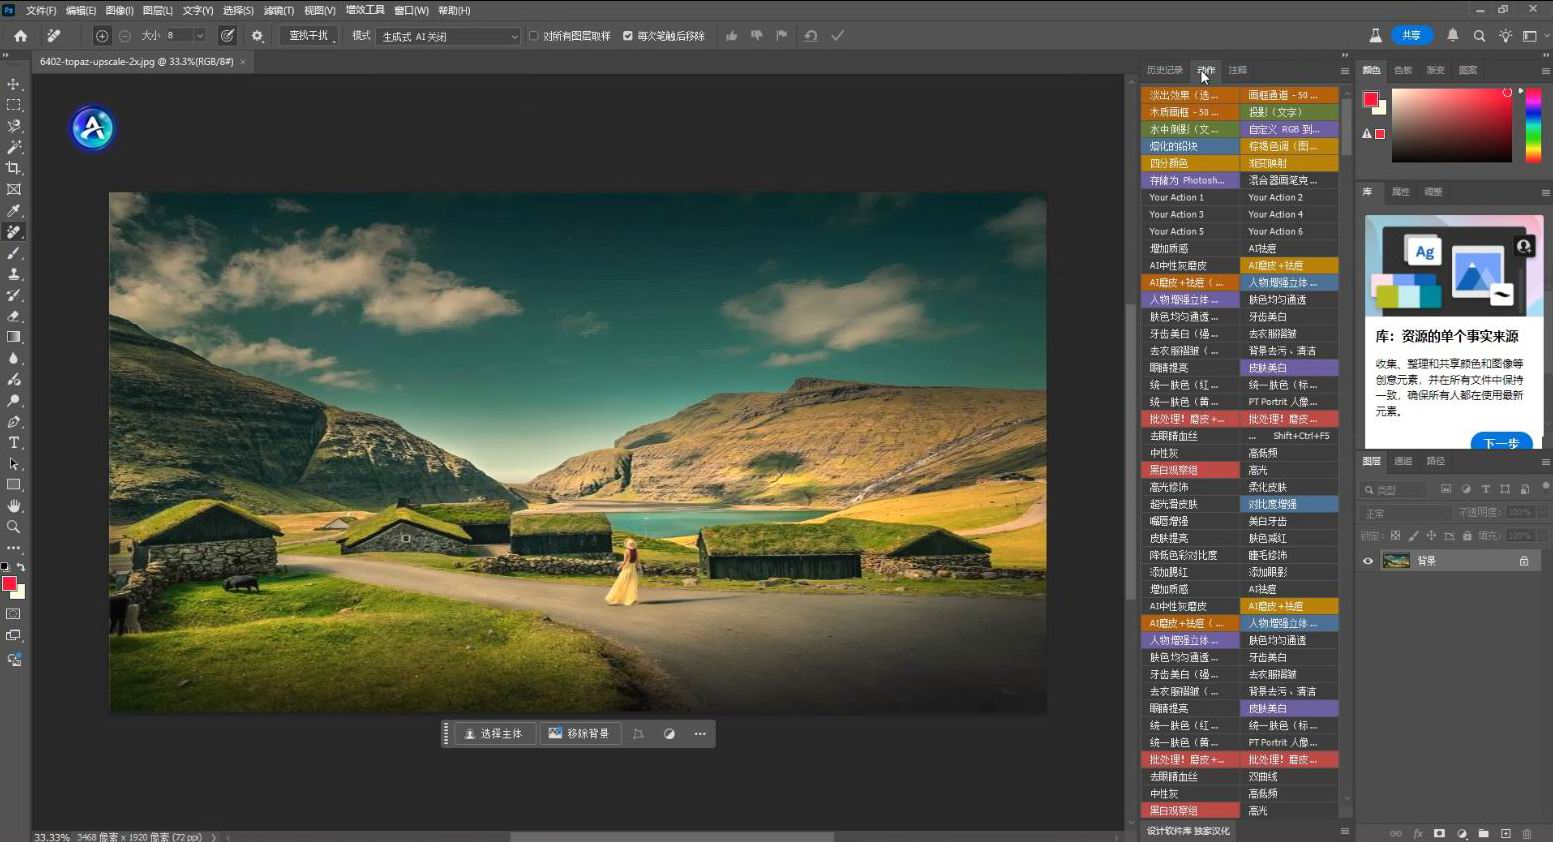Viewport: 1553px width, 842px height.
Task: Select the Crop tool
Action: pyautogui.click(x=14, y=168)
